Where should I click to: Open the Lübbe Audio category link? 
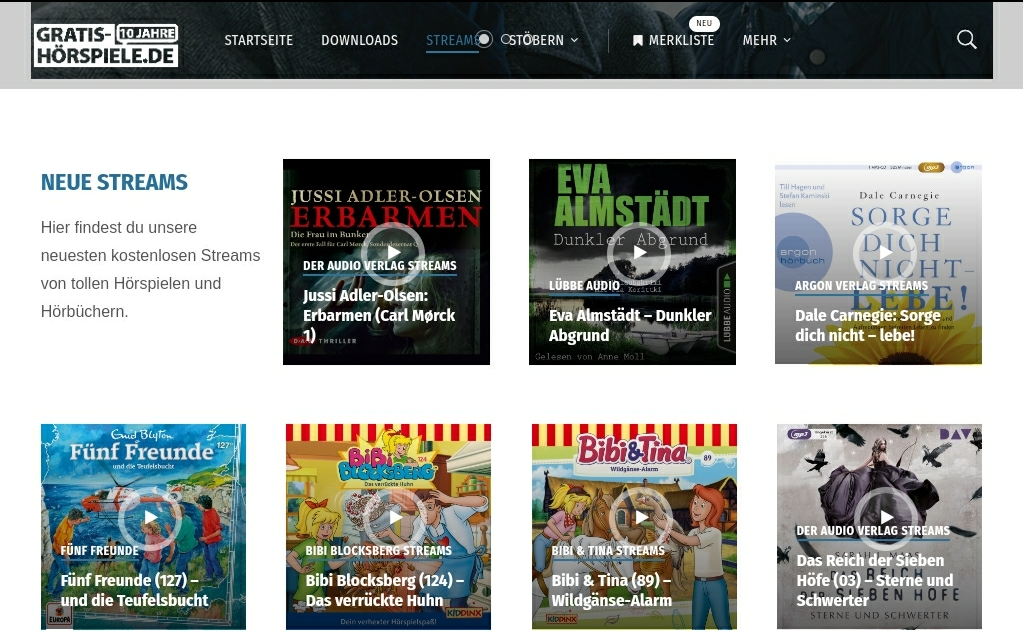click(584, 286)
